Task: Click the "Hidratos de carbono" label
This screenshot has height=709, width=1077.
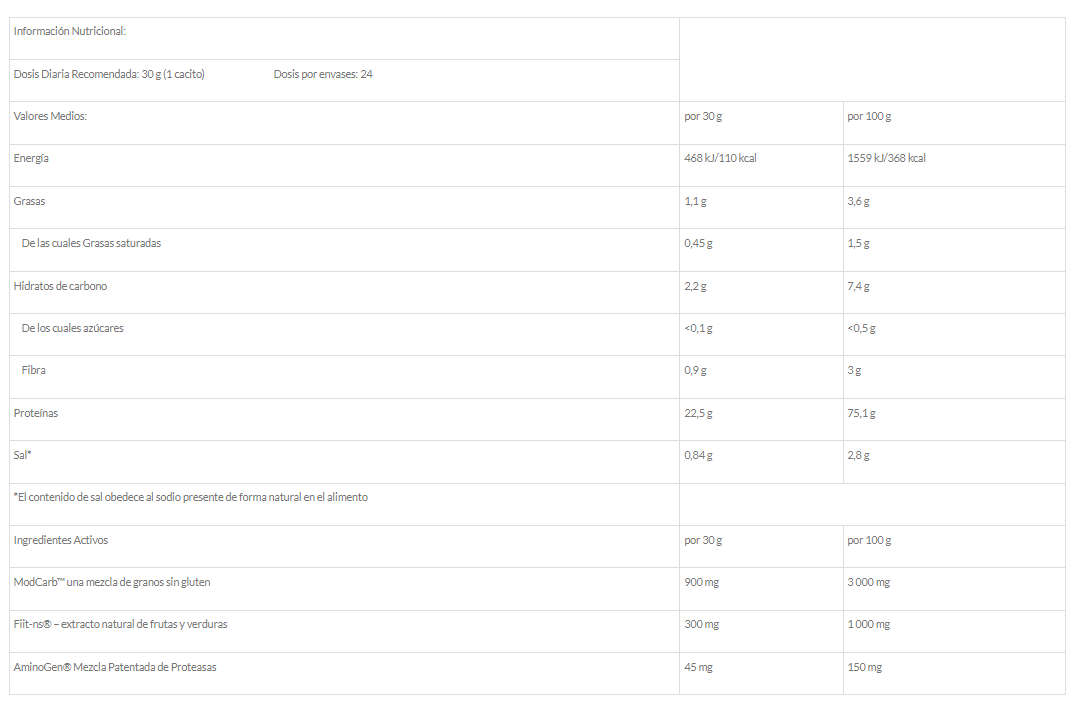Action: tap(60, 286)
